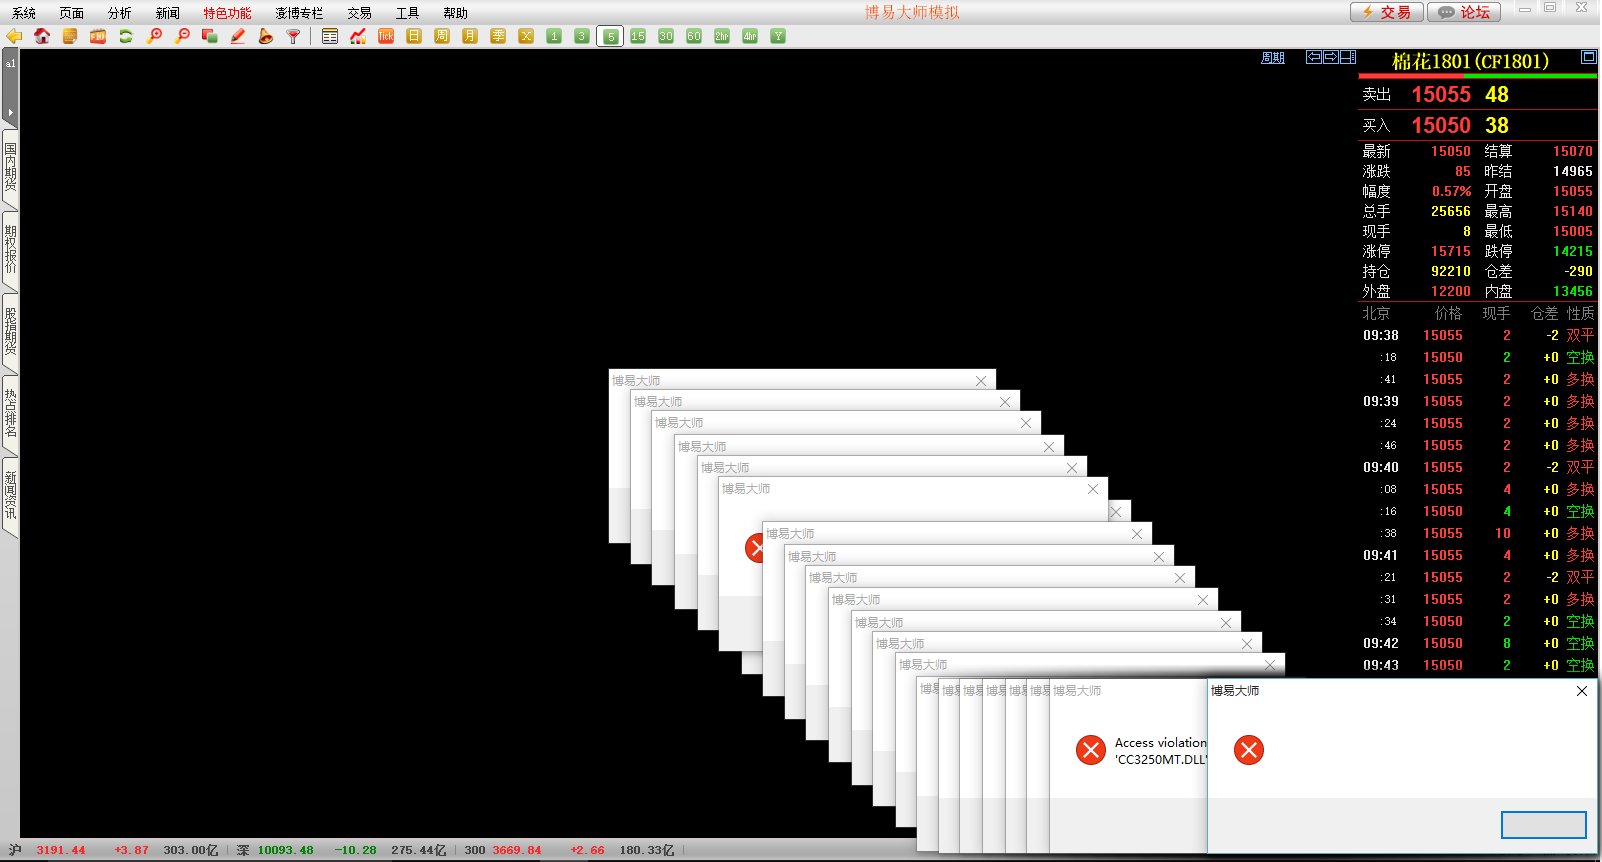Go to the home page icon
This screenshot has height=862, width=1602.
click(x=42, y=36)
